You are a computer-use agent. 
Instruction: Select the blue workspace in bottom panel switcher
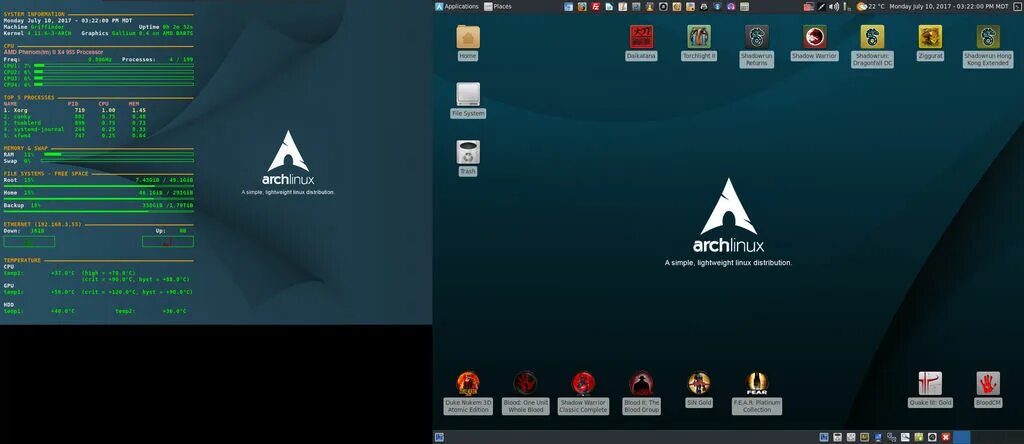click(961, 437)
